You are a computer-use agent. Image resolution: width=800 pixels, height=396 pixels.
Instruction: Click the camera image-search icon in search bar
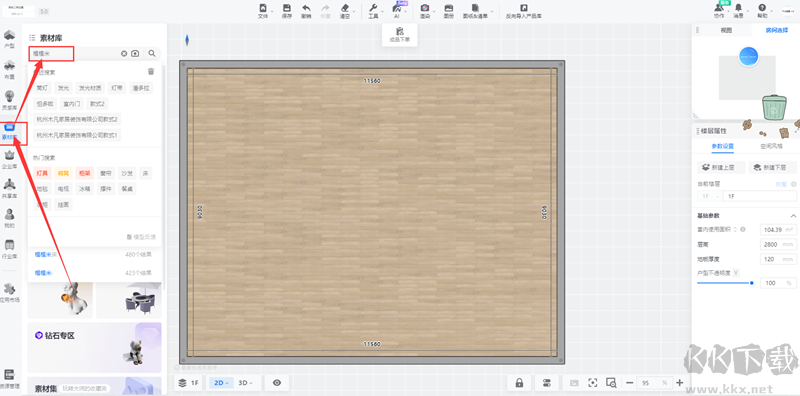(x=135, y=54)
